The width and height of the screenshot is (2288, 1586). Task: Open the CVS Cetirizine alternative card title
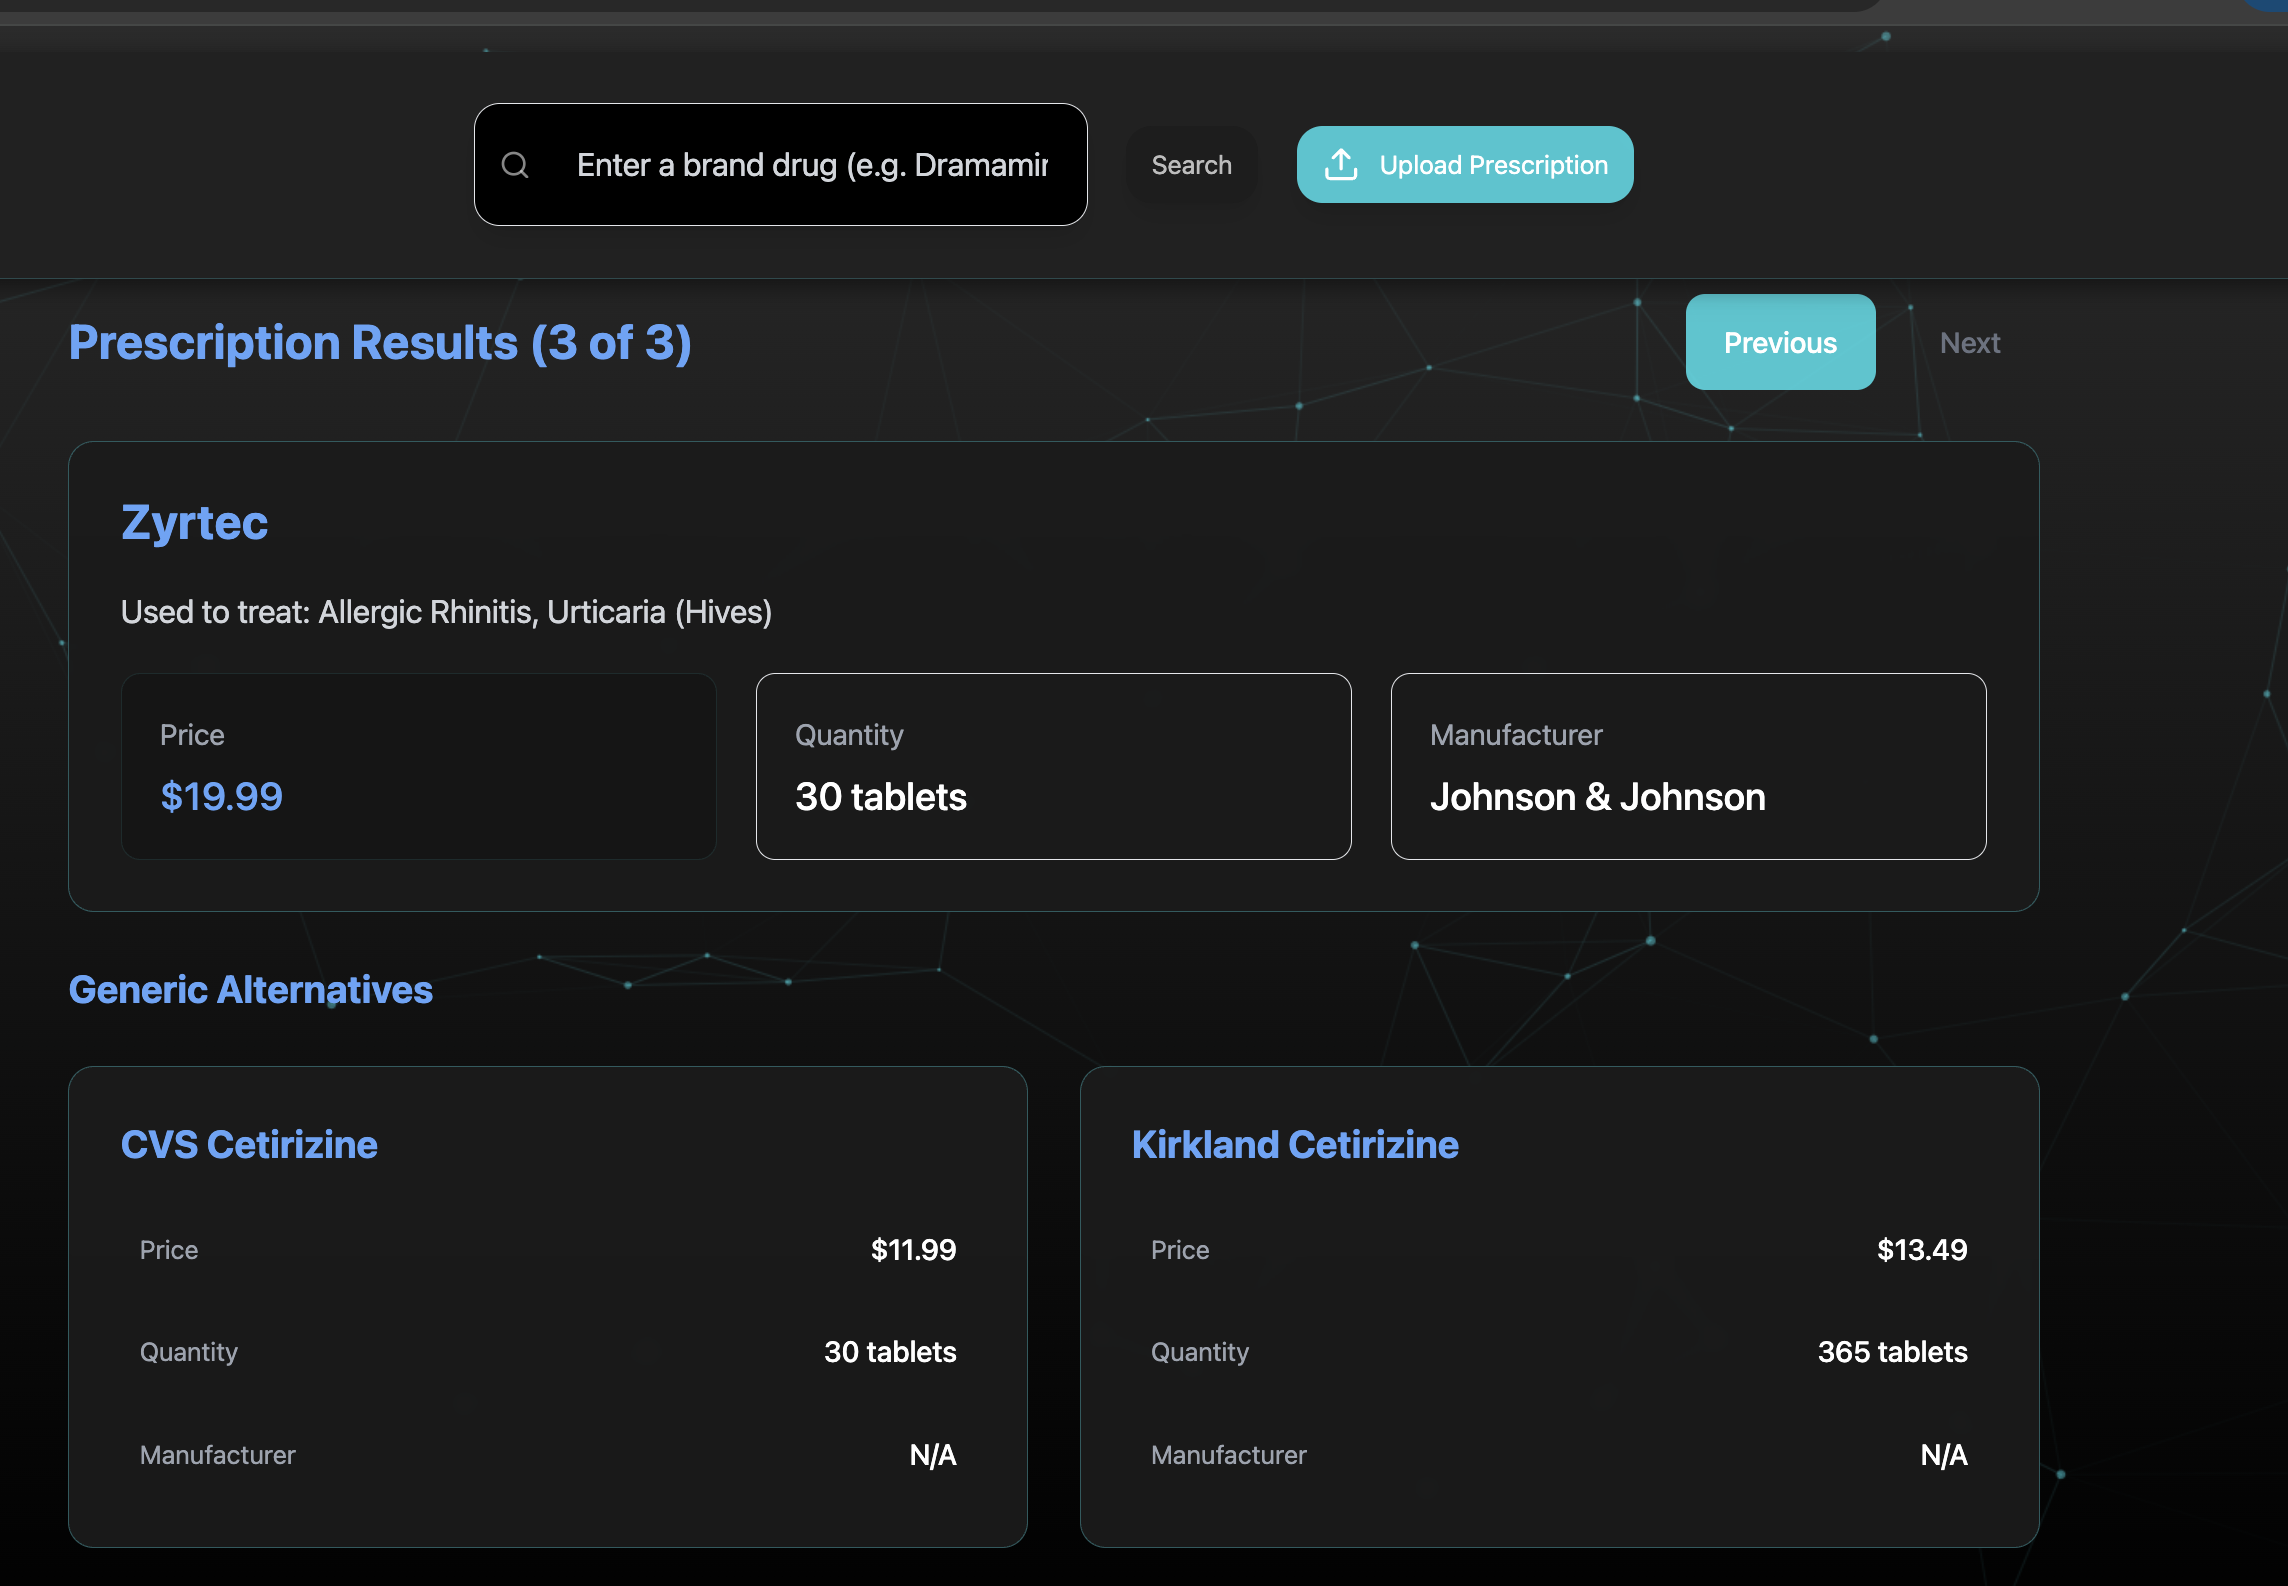click(249, 1145)
